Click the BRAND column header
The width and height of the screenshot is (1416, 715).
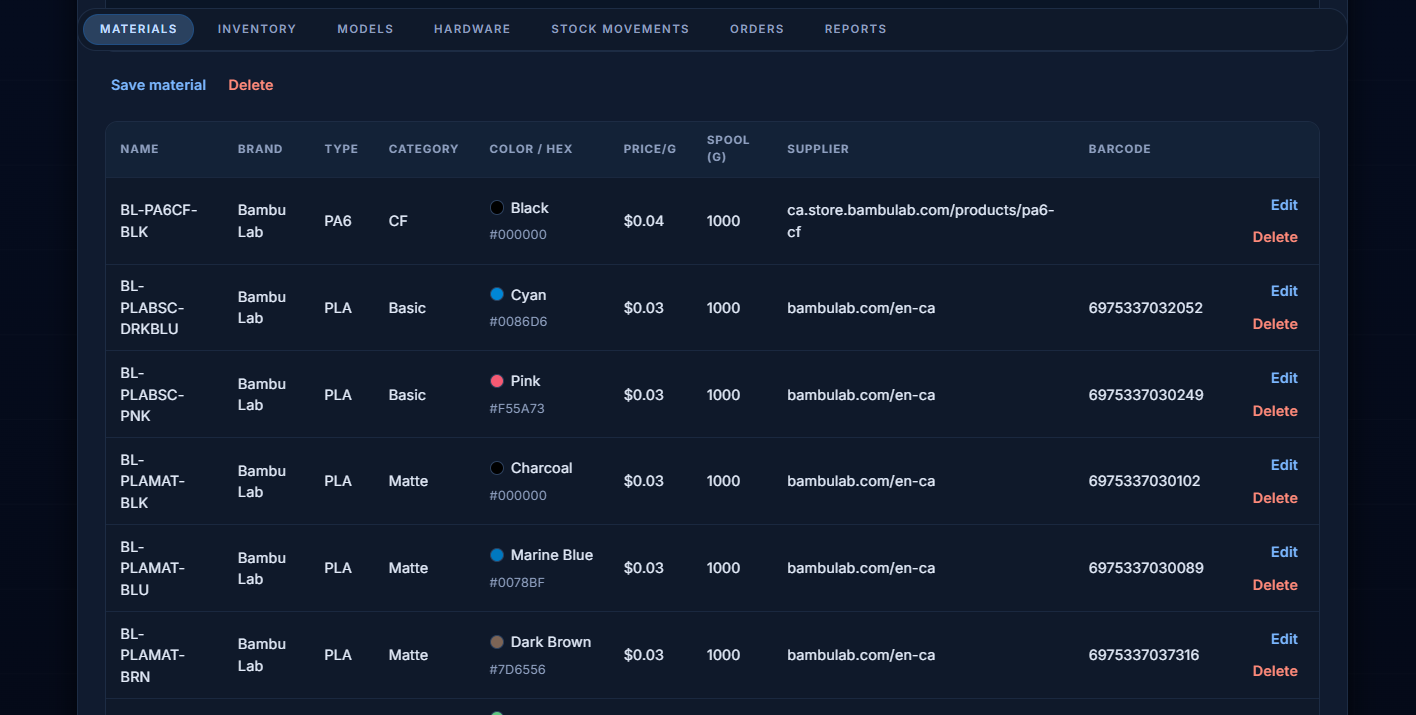[260, 149]
